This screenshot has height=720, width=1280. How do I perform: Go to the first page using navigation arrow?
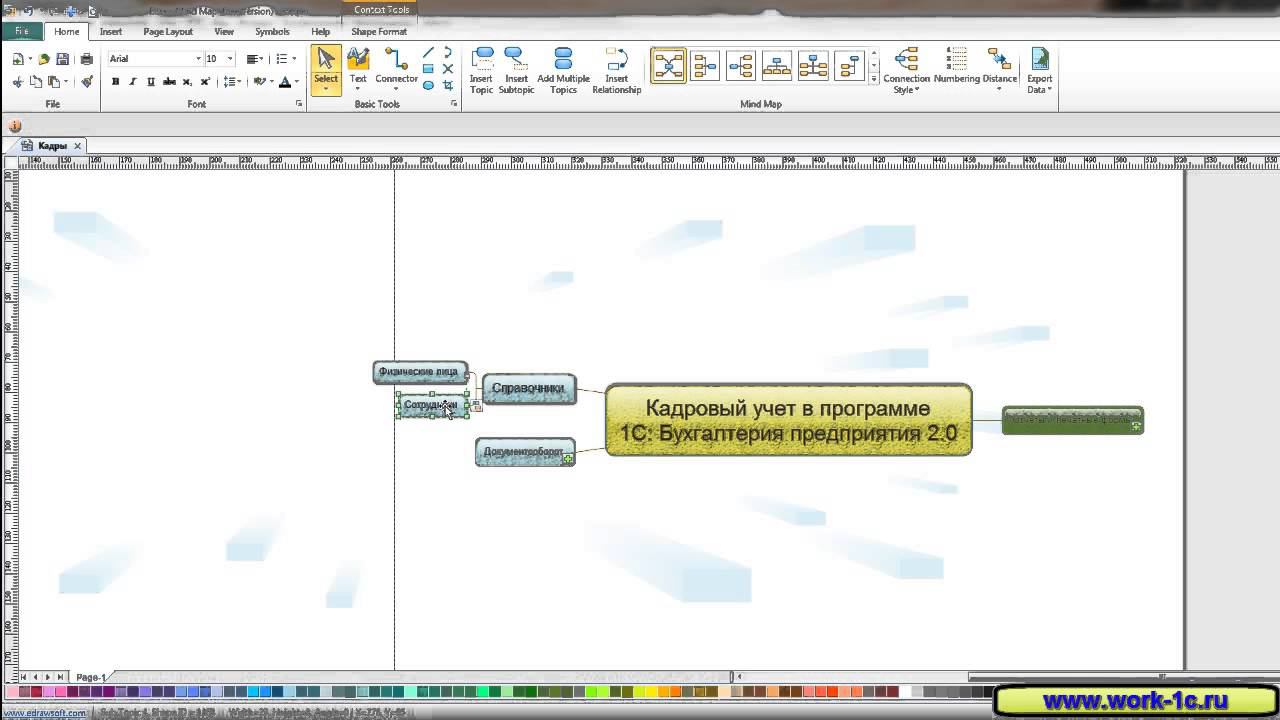pos(23,677)
